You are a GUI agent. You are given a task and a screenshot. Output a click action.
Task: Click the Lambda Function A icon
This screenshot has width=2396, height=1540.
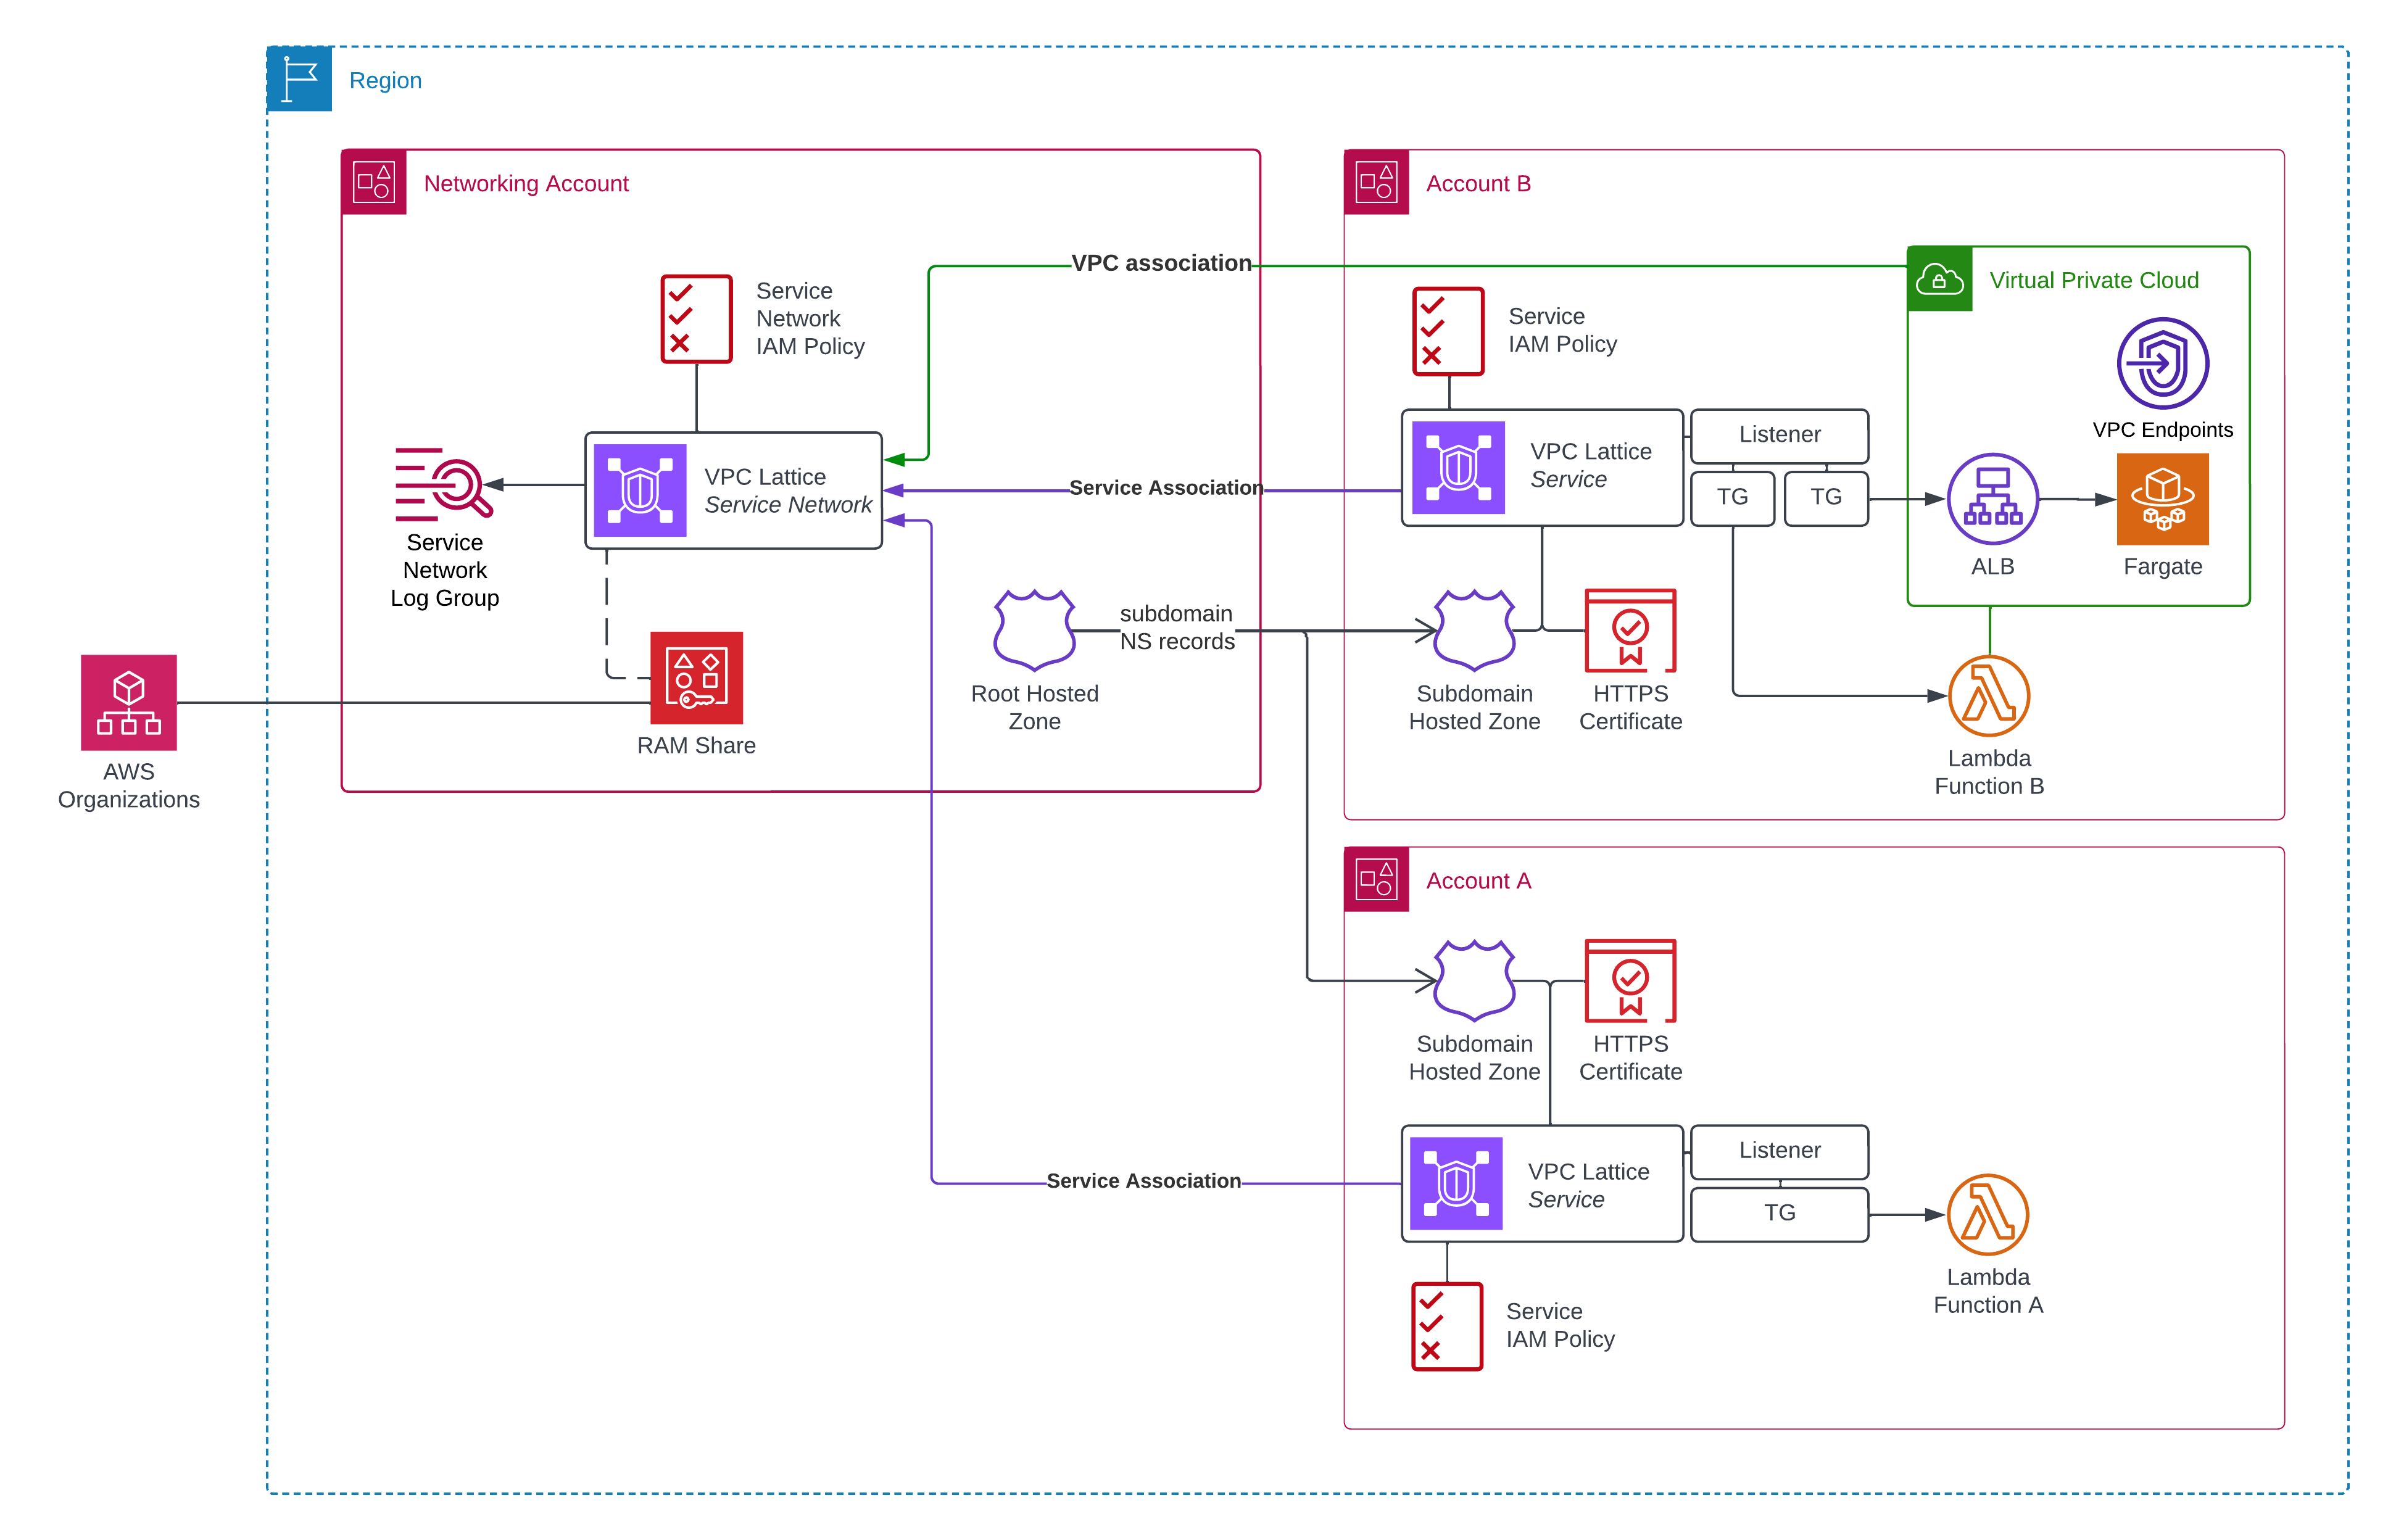(x=1988, y=1215)
